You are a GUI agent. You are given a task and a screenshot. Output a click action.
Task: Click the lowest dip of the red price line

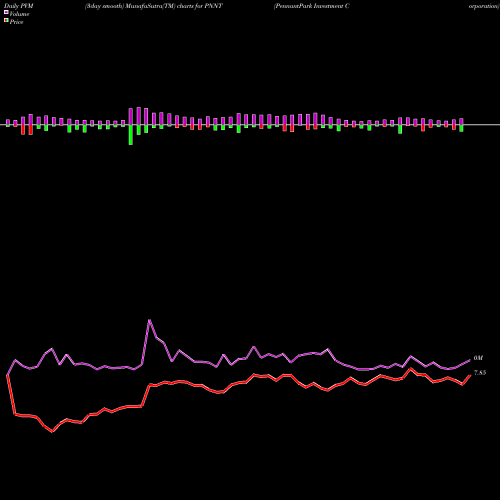52,432
